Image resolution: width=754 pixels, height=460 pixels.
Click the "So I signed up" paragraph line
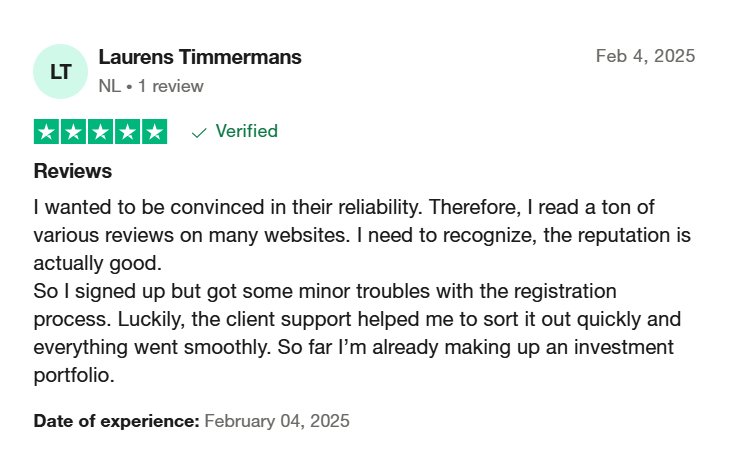pyautogui.click(x=325, y=291)
